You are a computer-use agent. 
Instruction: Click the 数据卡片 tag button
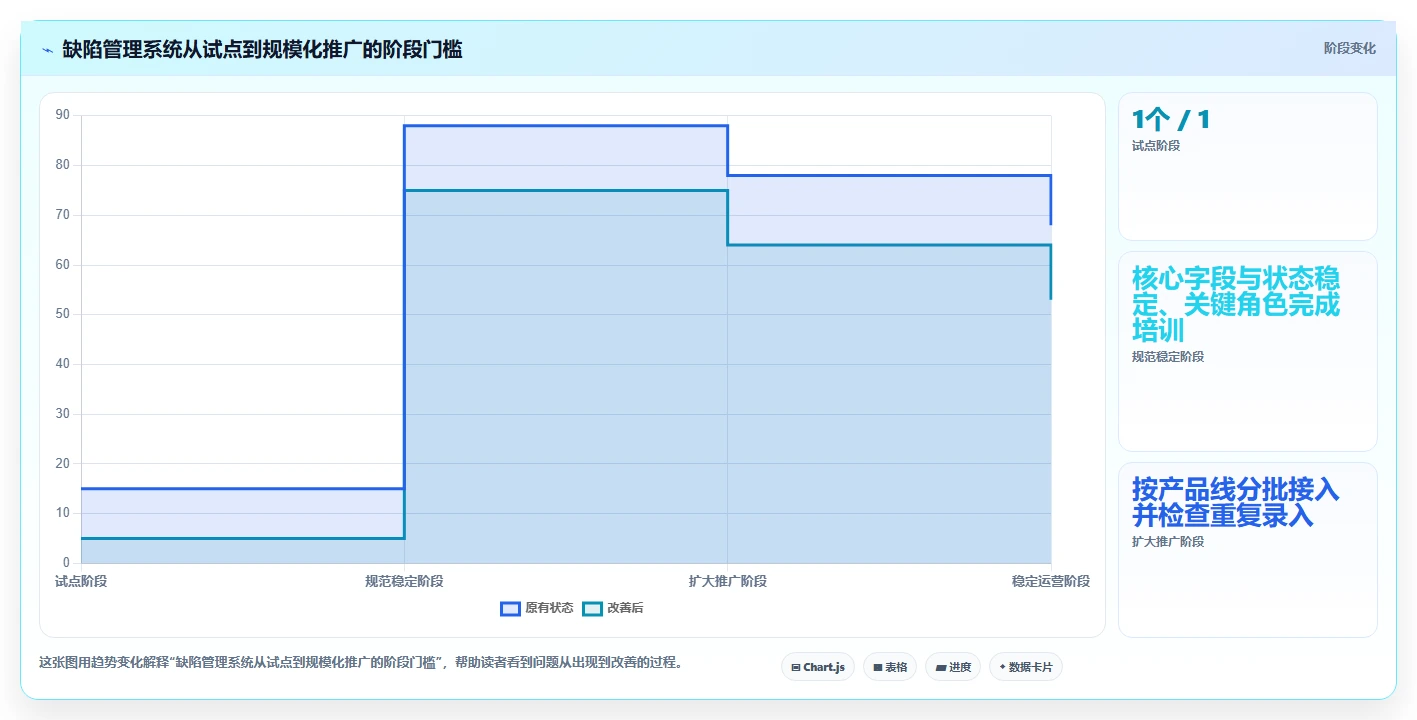click(x=1026, y=667)
